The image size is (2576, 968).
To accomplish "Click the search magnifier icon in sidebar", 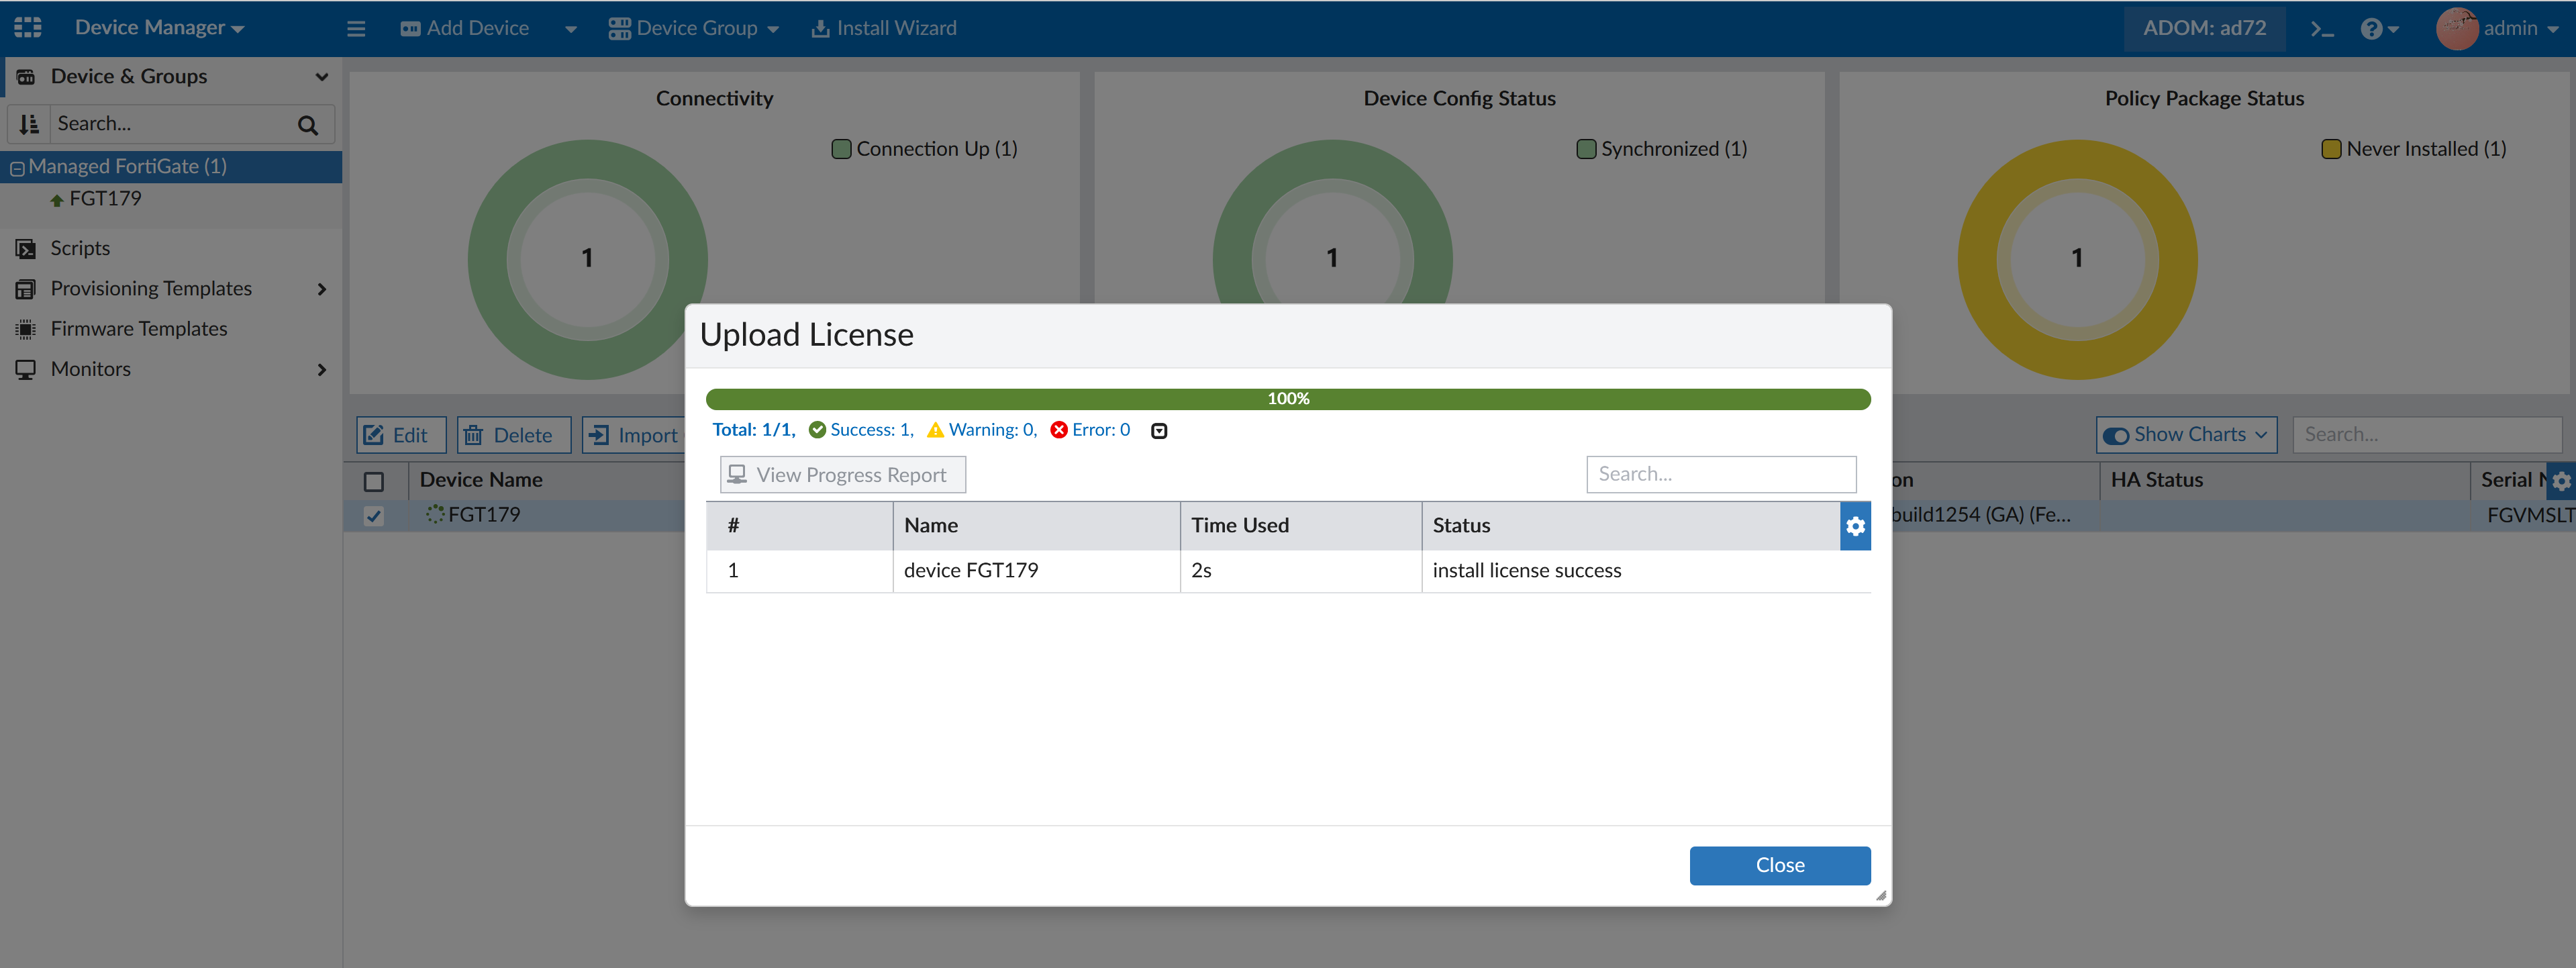I will pyautogui.click(x=308, y=124).
